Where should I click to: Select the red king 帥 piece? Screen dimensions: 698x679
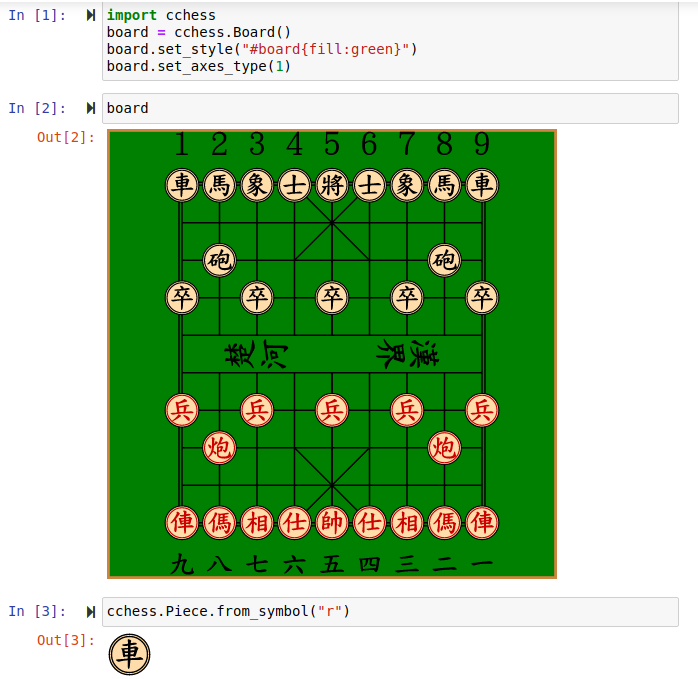[332, 522]
